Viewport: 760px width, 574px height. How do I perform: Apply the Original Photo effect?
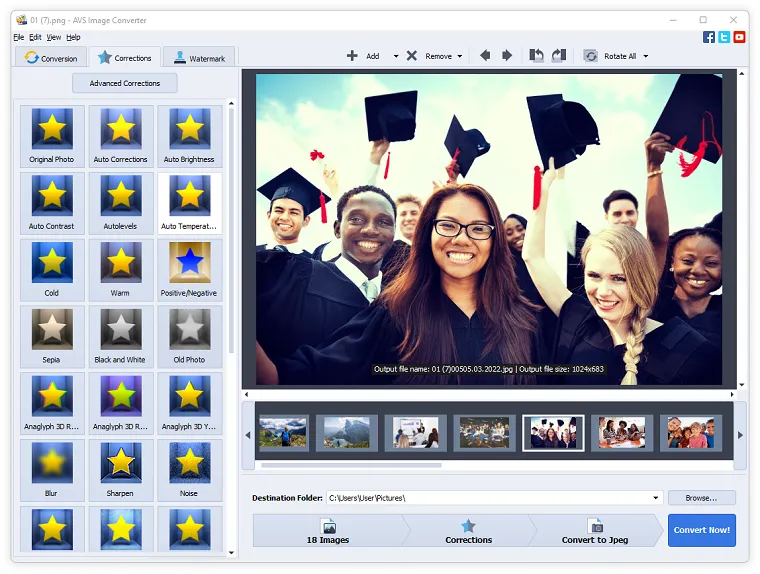pyautogui.click(x=52, y=136)
